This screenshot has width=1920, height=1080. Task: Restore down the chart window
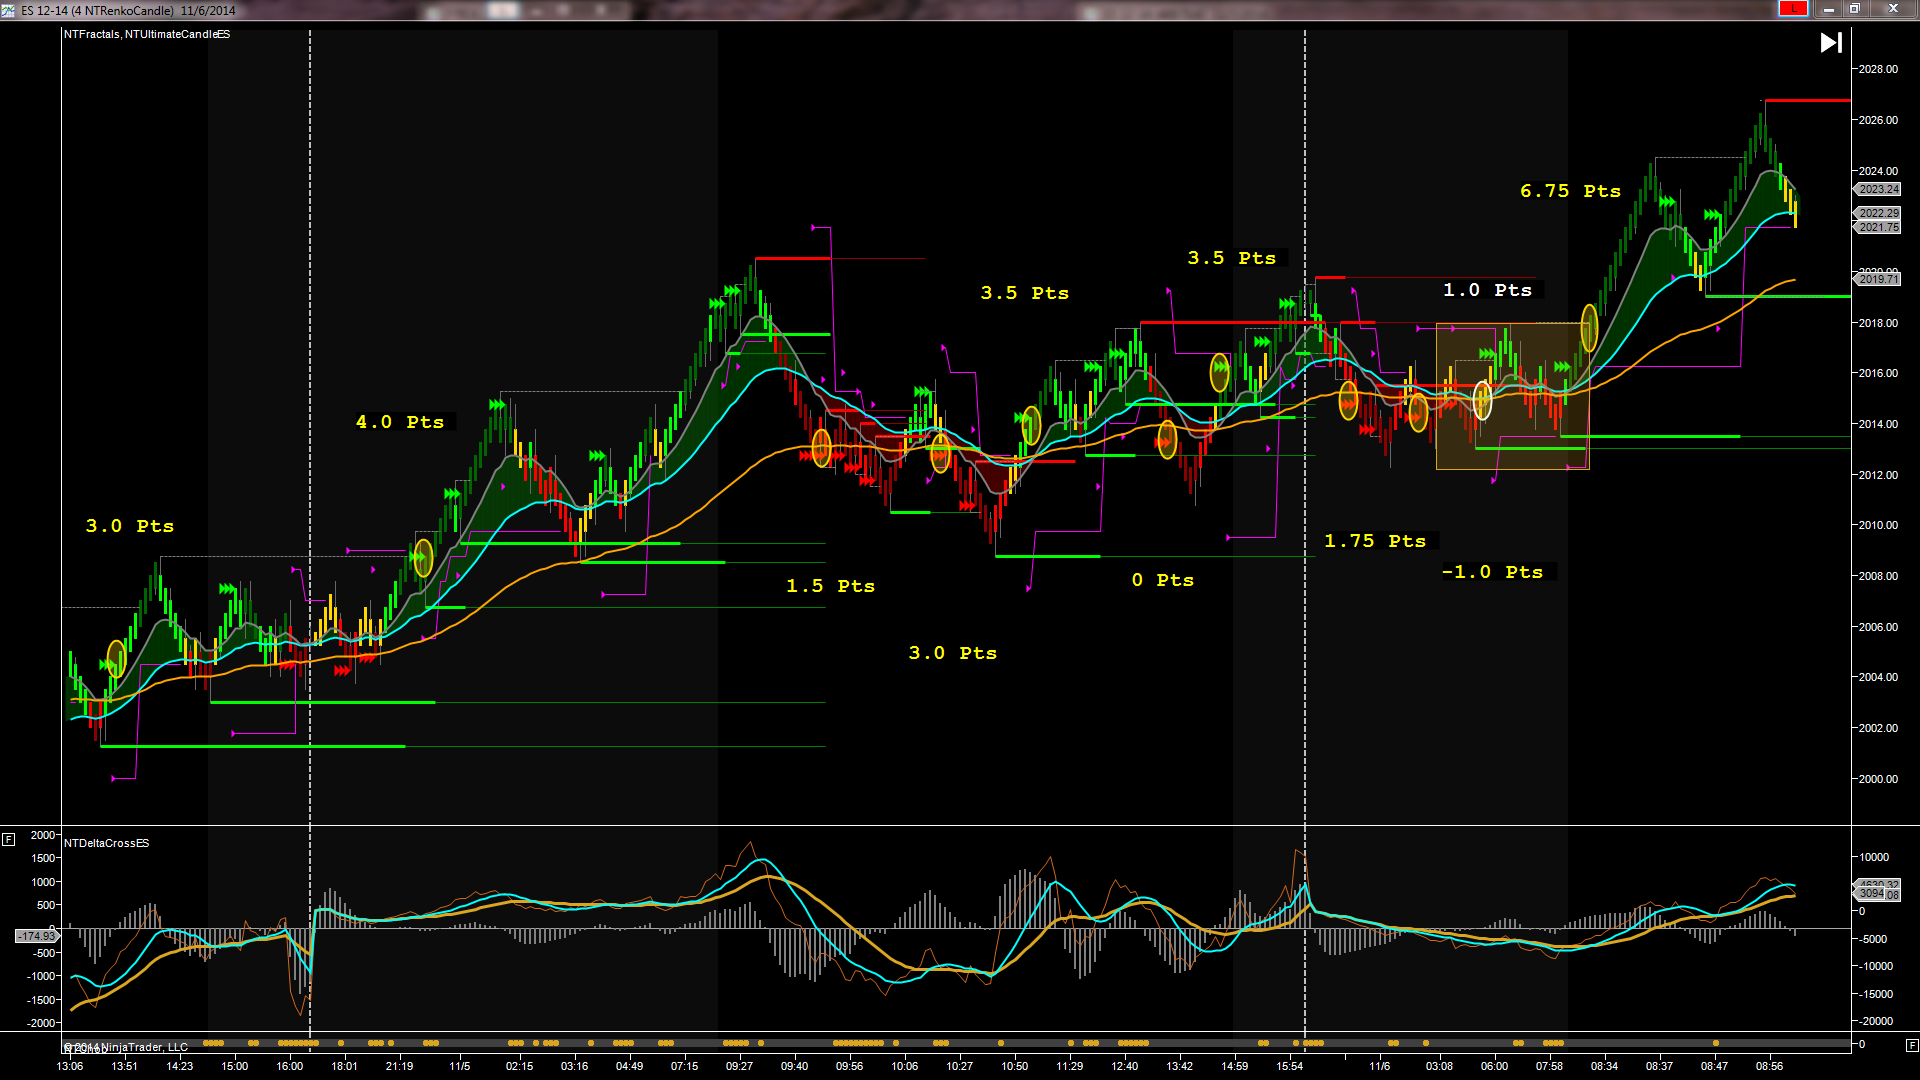(x=1854, y=9)
